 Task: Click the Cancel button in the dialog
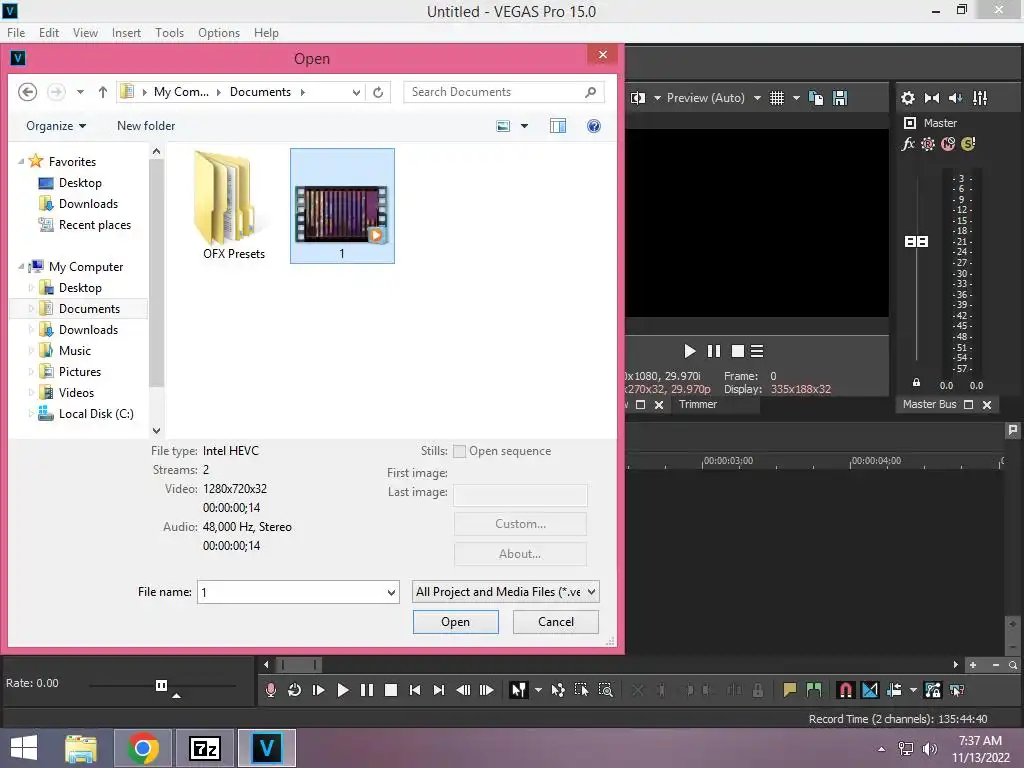(x=556, y=622)
